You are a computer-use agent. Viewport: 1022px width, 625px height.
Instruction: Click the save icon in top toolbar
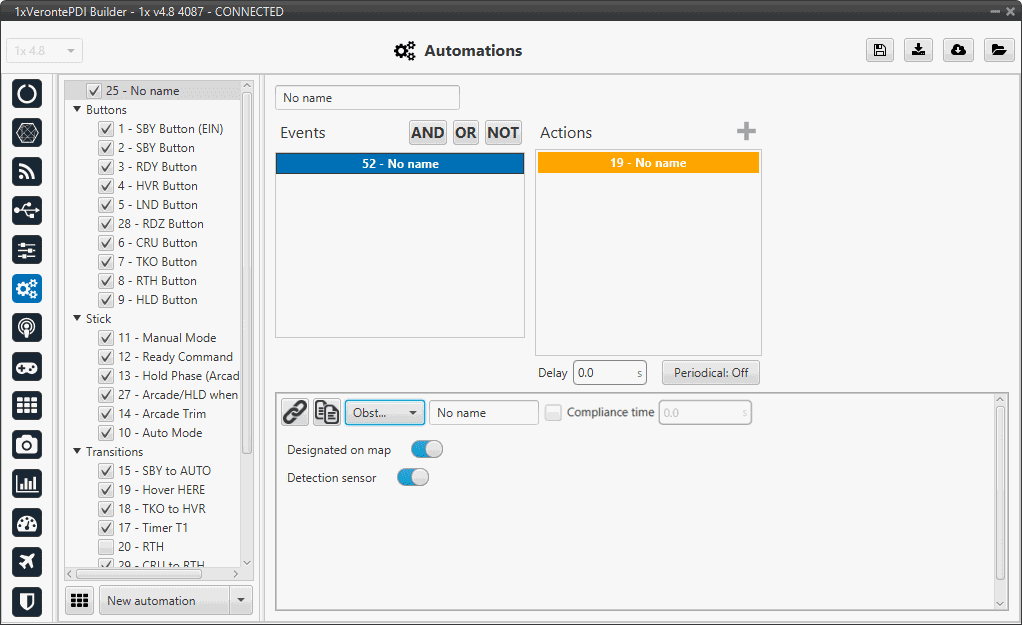click(x=879, y=51)
